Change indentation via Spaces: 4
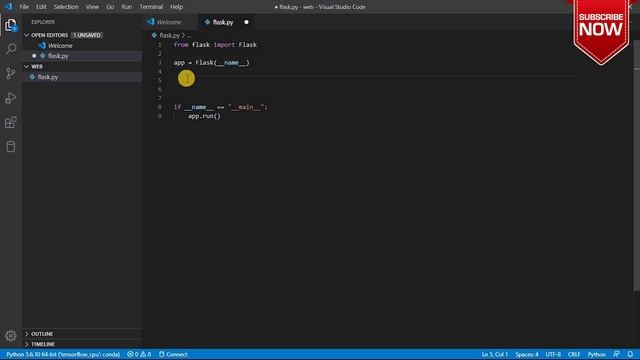The image size is (640, 360). click(527, 354)
